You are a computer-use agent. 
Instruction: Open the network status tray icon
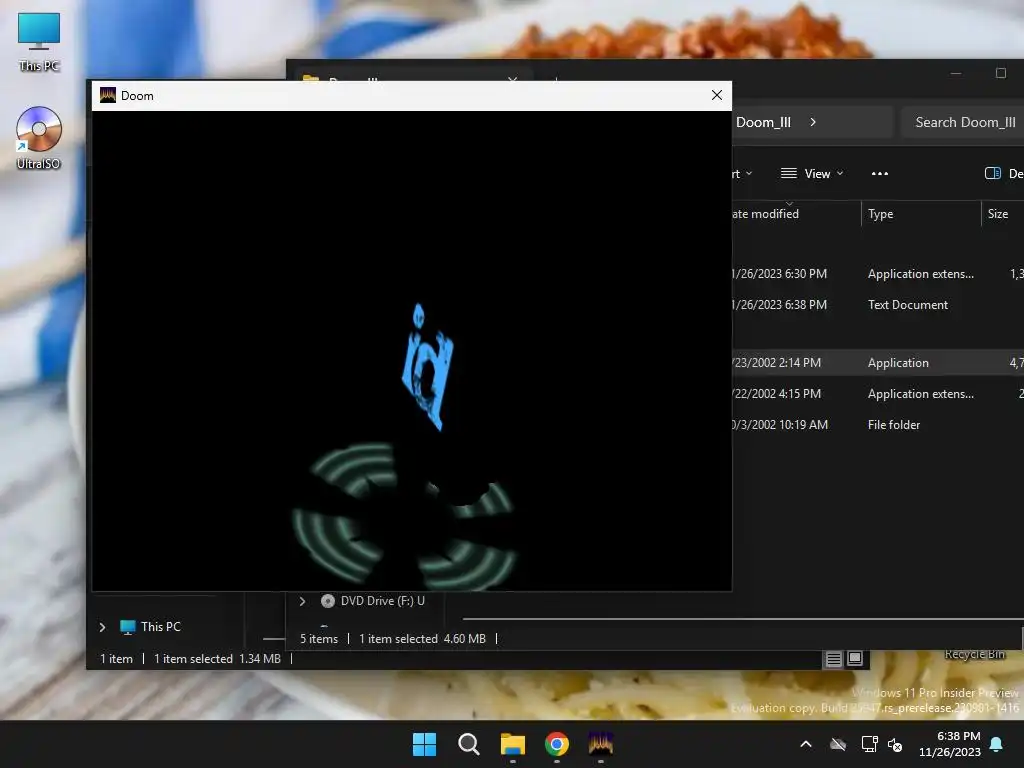869,744
